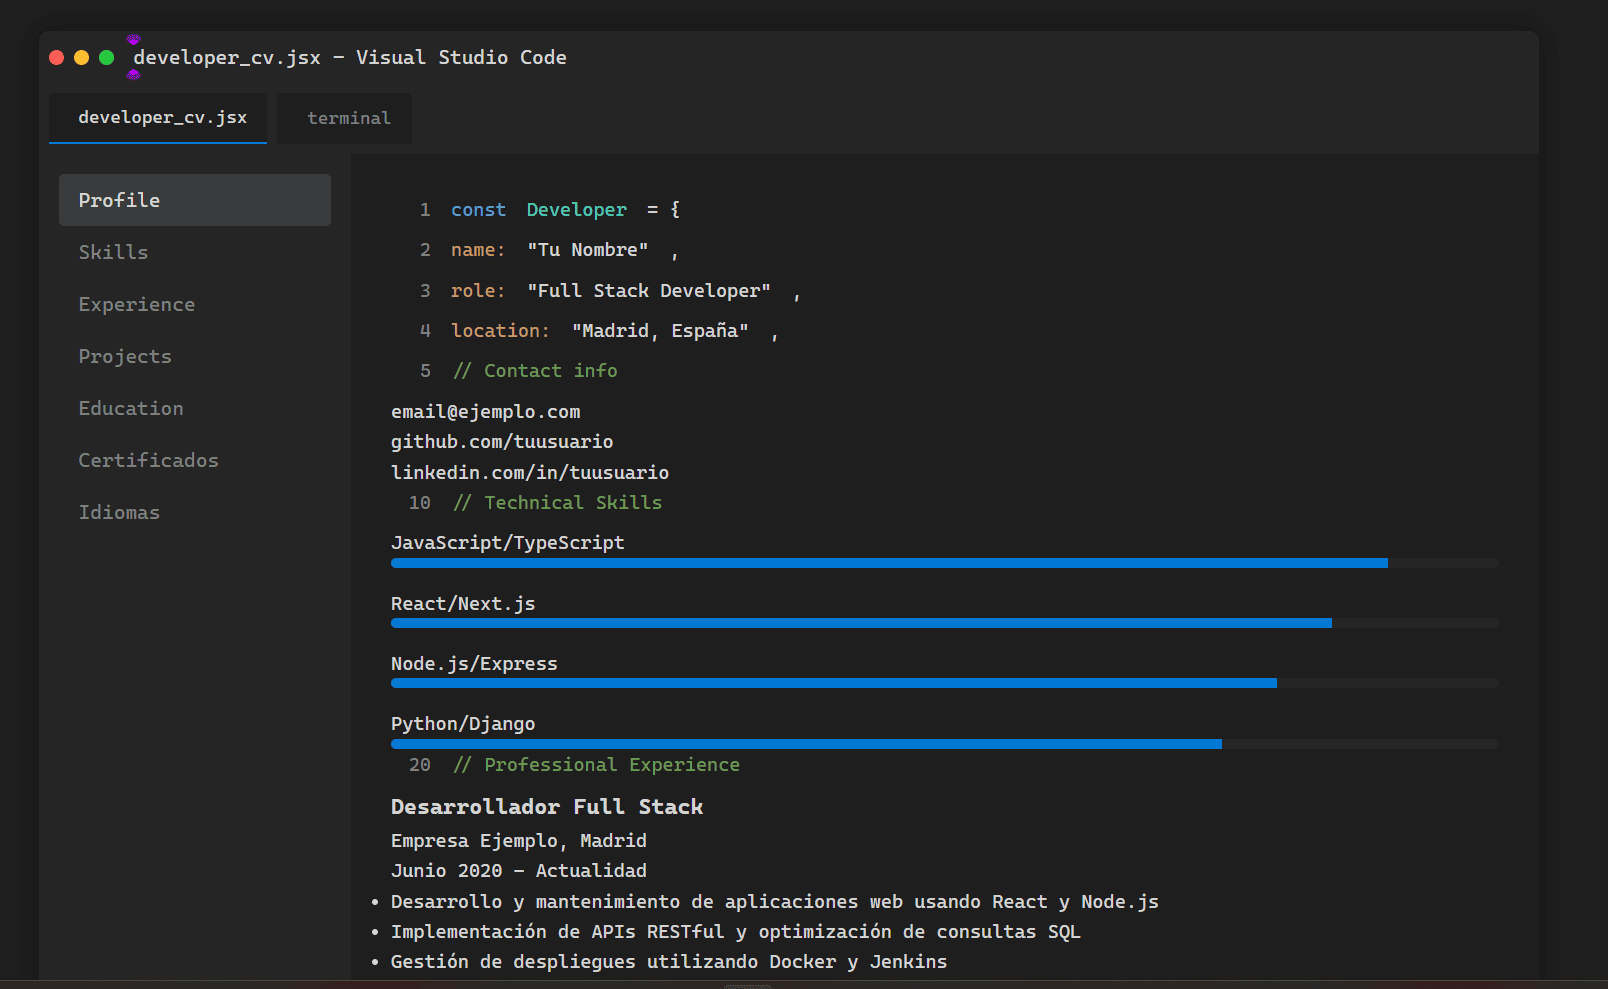Click the bullet about APIs RESTful
Image resolution: width=1608 pixels, height=989 pixels.
click(x=736, y=932)
